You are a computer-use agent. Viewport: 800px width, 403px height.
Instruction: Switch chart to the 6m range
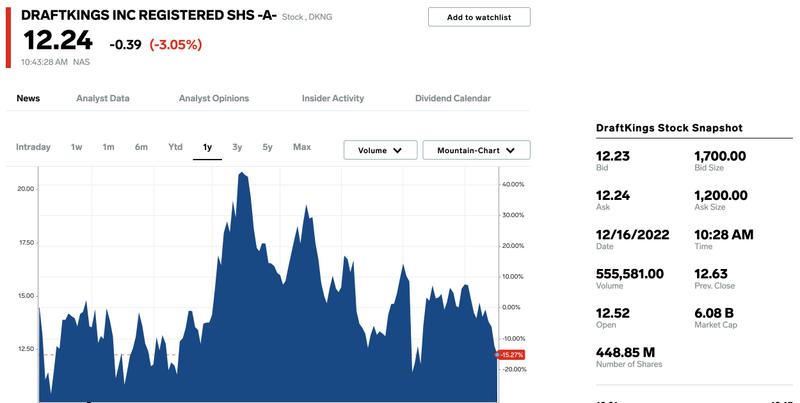[x=141, y=147]
